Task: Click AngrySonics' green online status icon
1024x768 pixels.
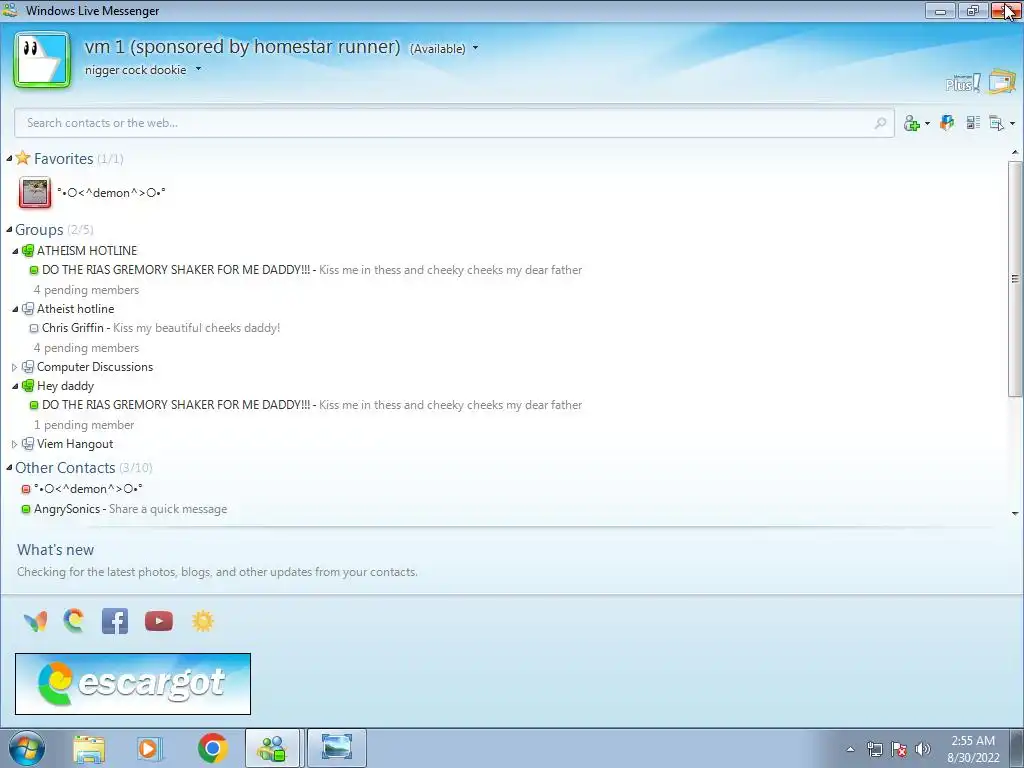Action: (25, 509)
